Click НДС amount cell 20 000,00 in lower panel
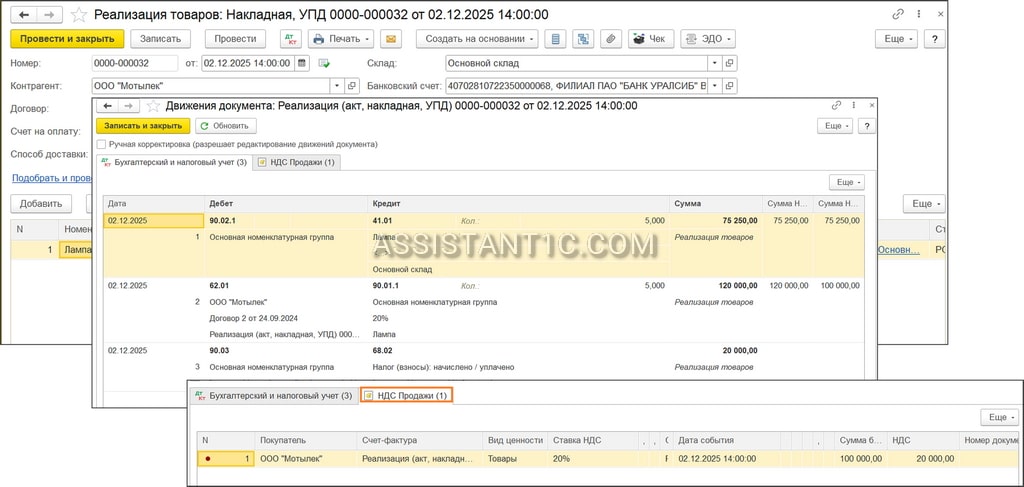1024x487 pixels. pyautogui.click(x=923, y=459)
